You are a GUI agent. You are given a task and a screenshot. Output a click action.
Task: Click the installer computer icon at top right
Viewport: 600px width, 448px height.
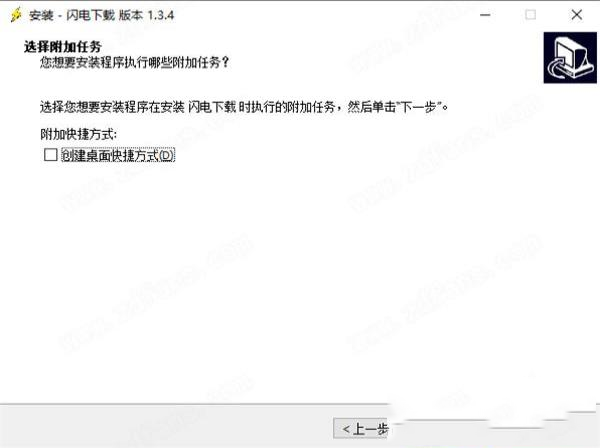570,57
